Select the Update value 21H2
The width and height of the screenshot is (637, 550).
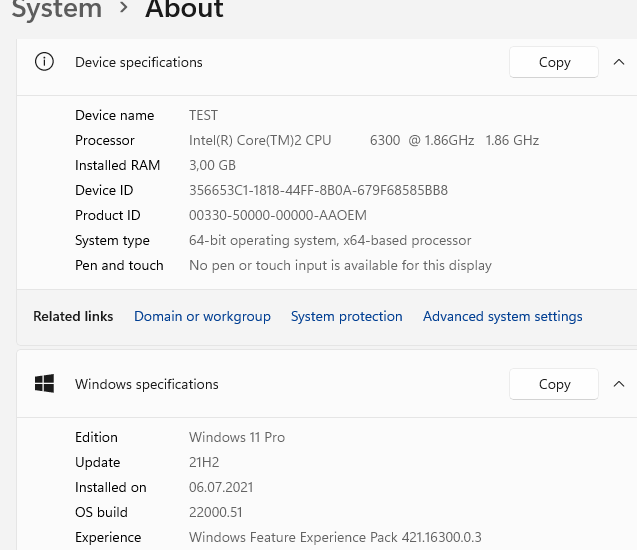(204, 462)
